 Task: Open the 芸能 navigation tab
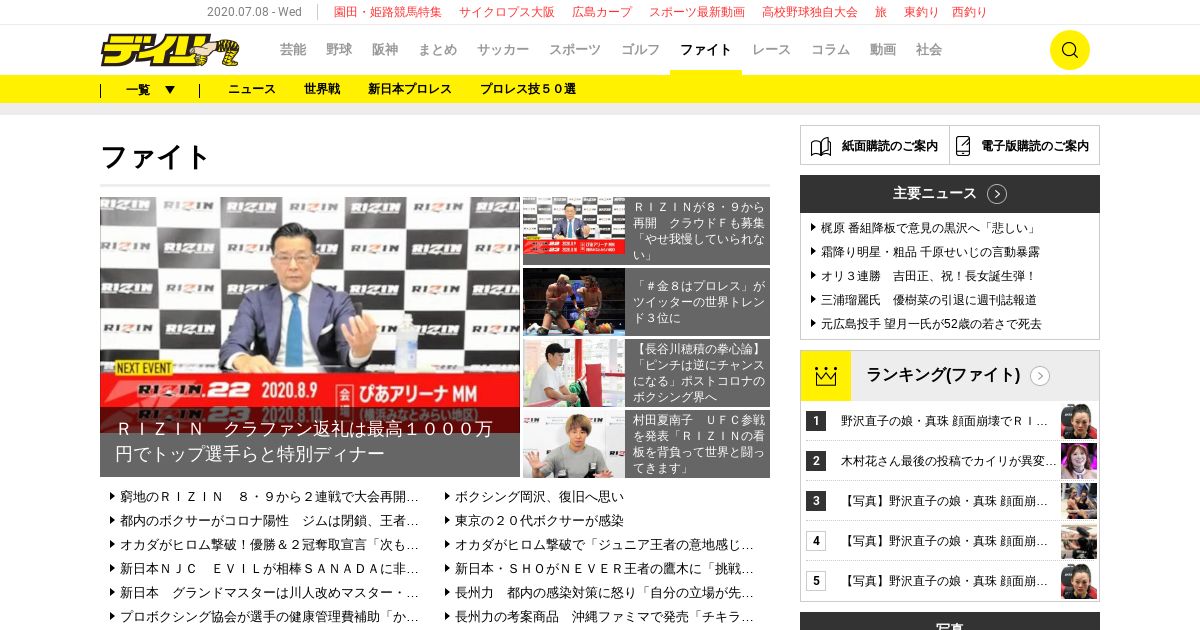(293, 49)
